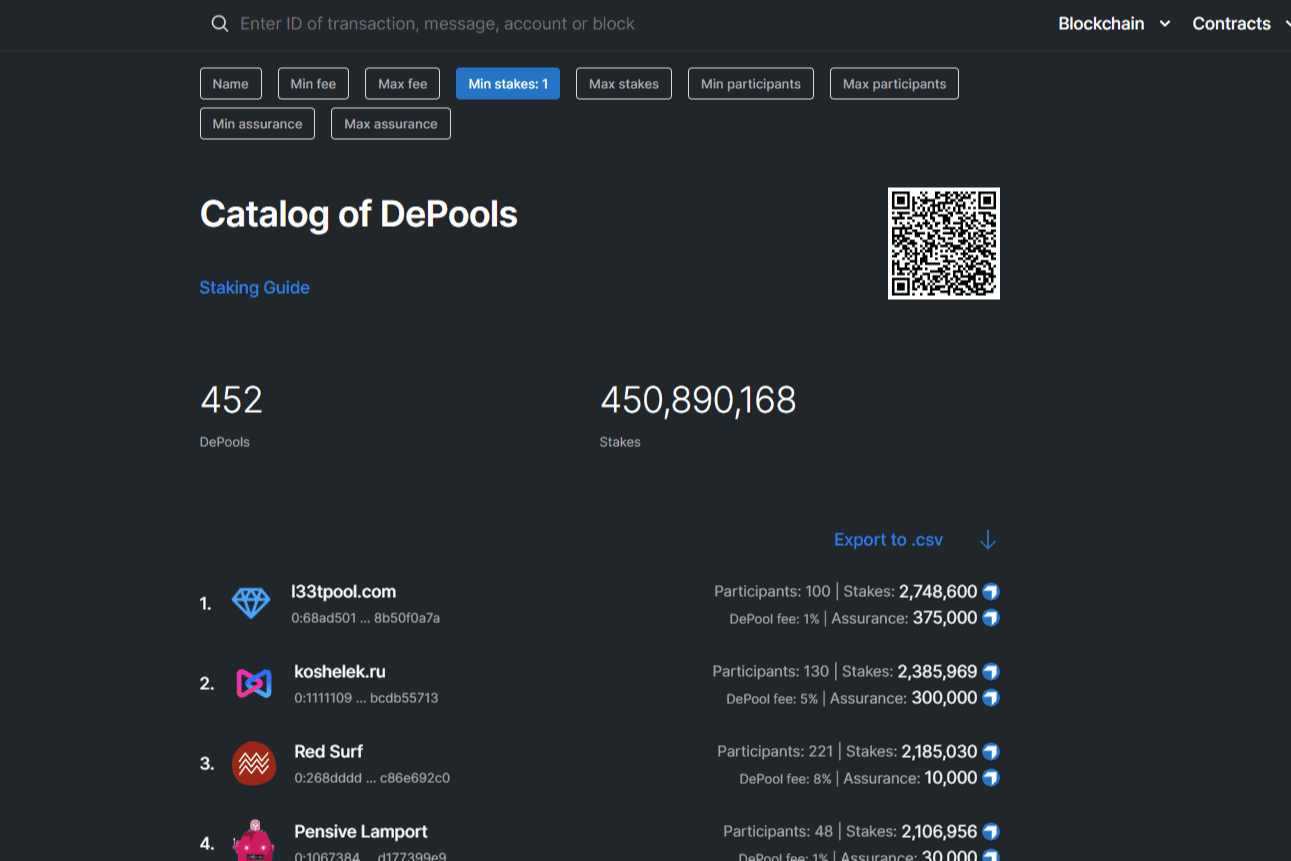Click the search magnifier icon
Screen dimensions: 1291x861
[220, 23]
